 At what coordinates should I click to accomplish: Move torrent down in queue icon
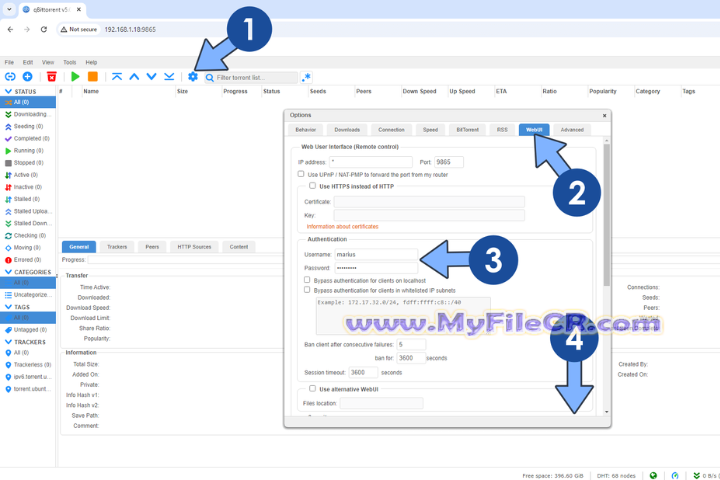tap(152, 77)
